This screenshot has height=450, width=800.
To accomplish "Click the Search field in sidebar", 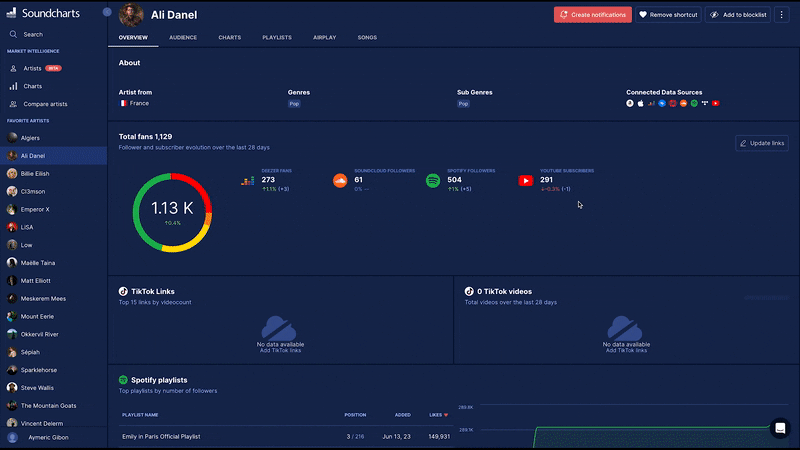I will click(32, 34).
